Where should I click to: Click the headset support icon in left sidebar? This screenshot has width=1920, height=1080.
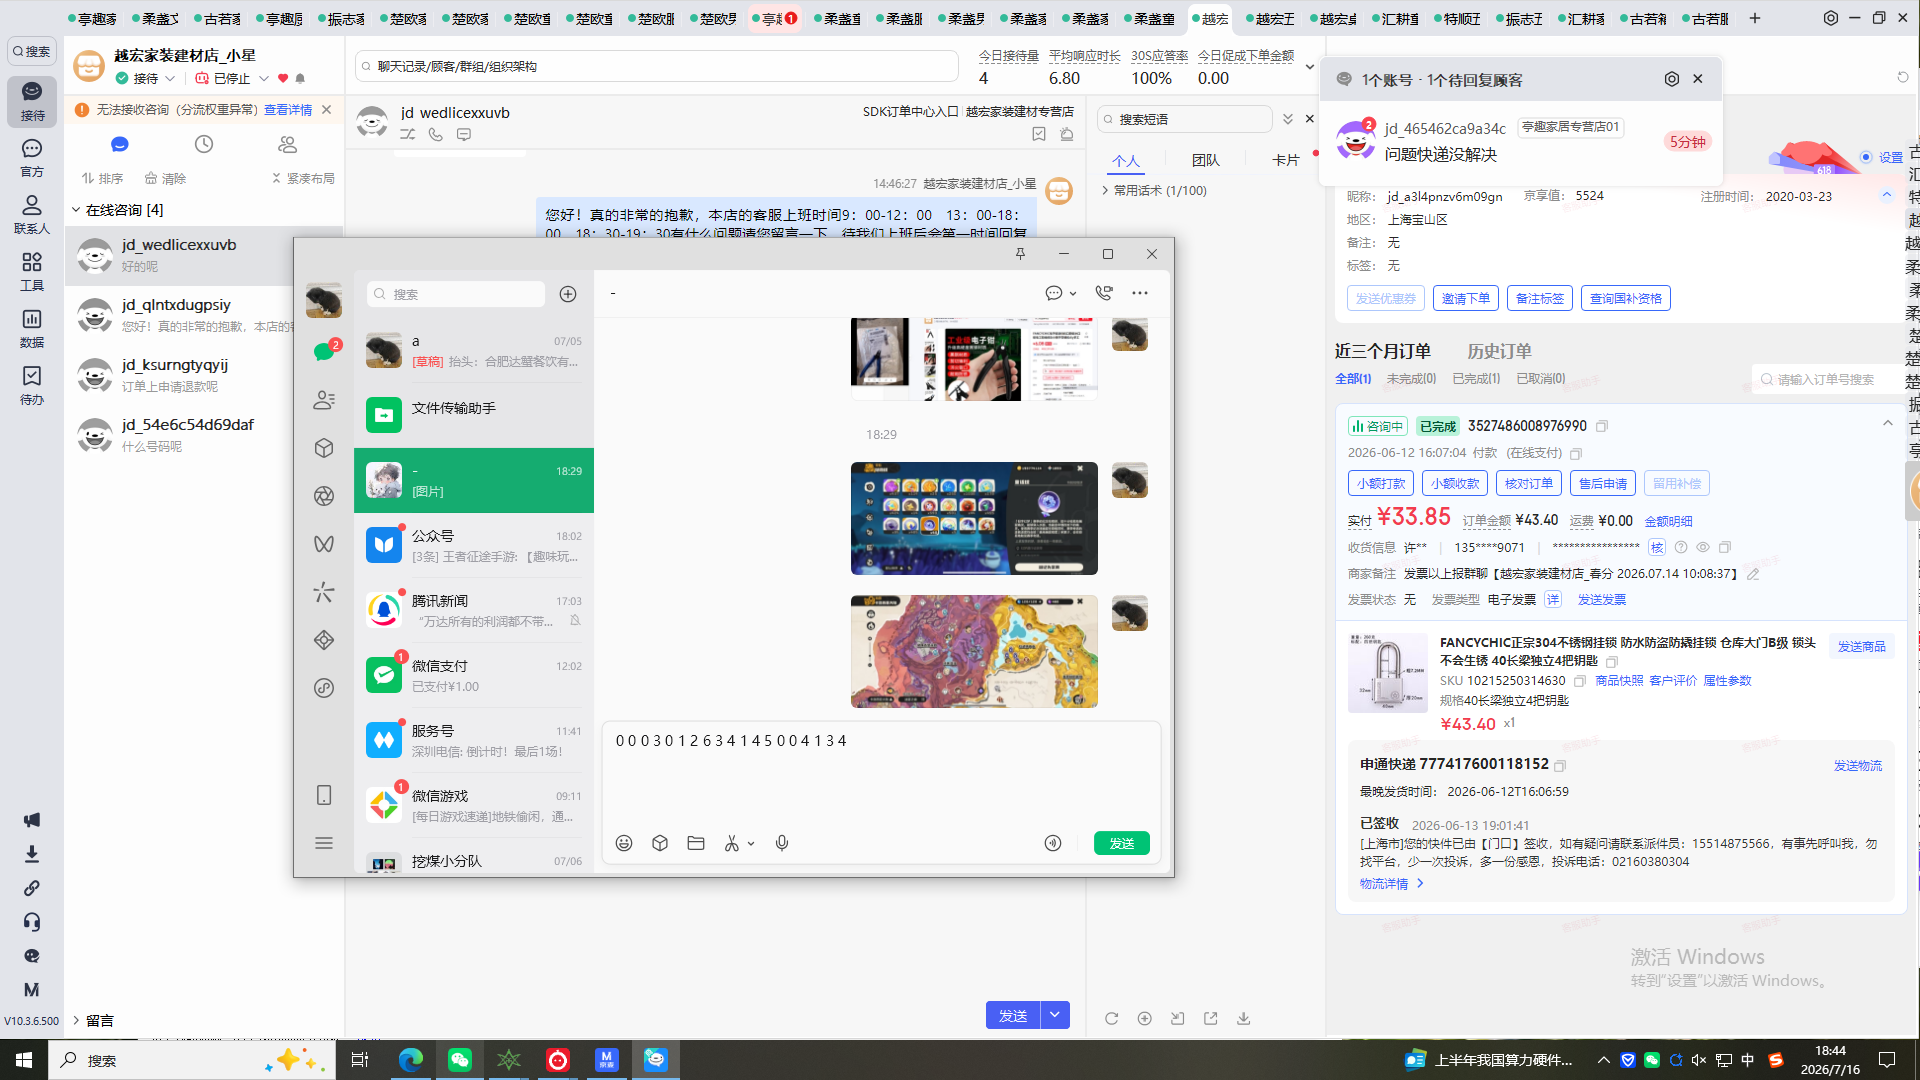click(x=32, y=922)
